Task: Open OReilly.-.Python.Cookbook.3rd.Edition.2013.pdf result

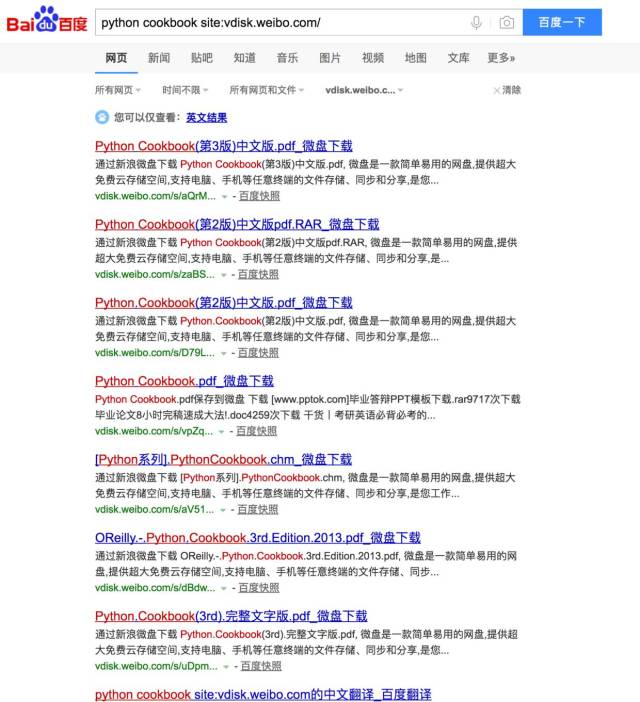Action: tap(258, 538)
